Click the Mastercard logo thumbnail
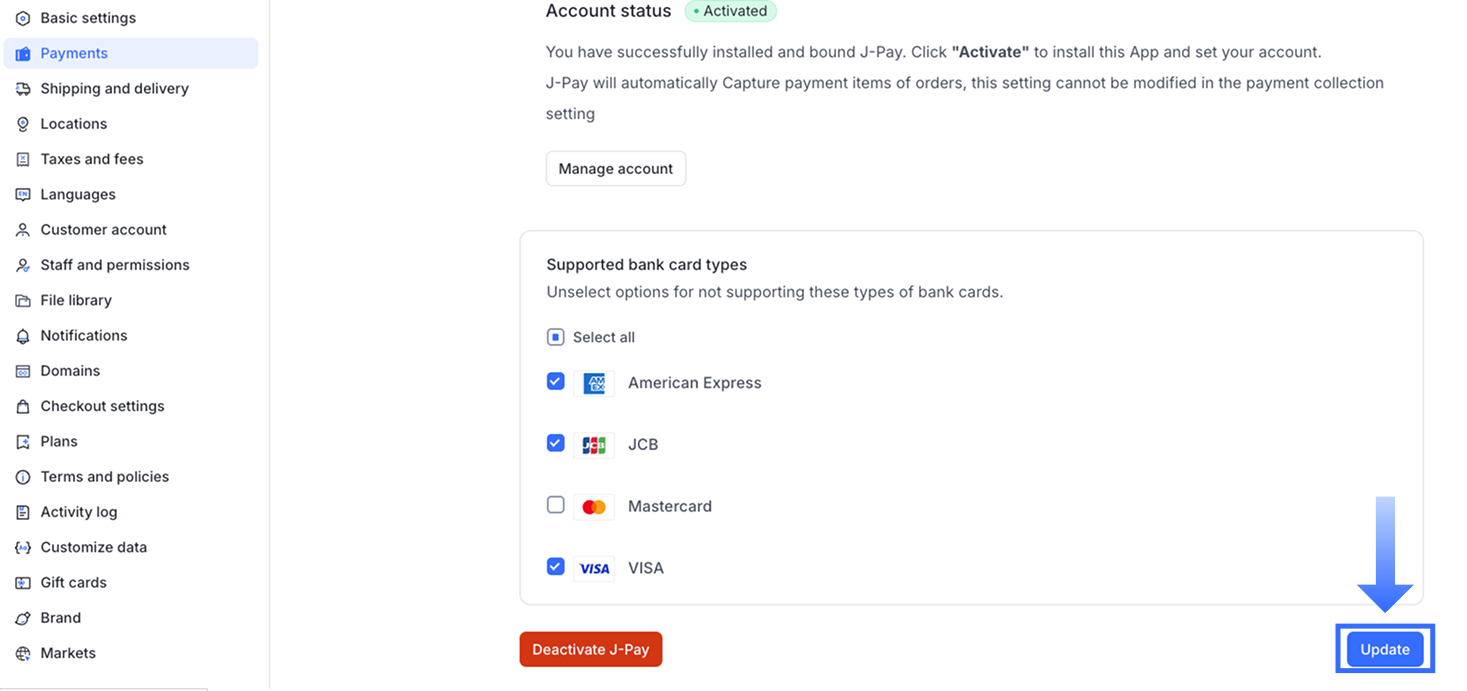This screenshot has height=691, width=1467. click(x=594, y=507)
